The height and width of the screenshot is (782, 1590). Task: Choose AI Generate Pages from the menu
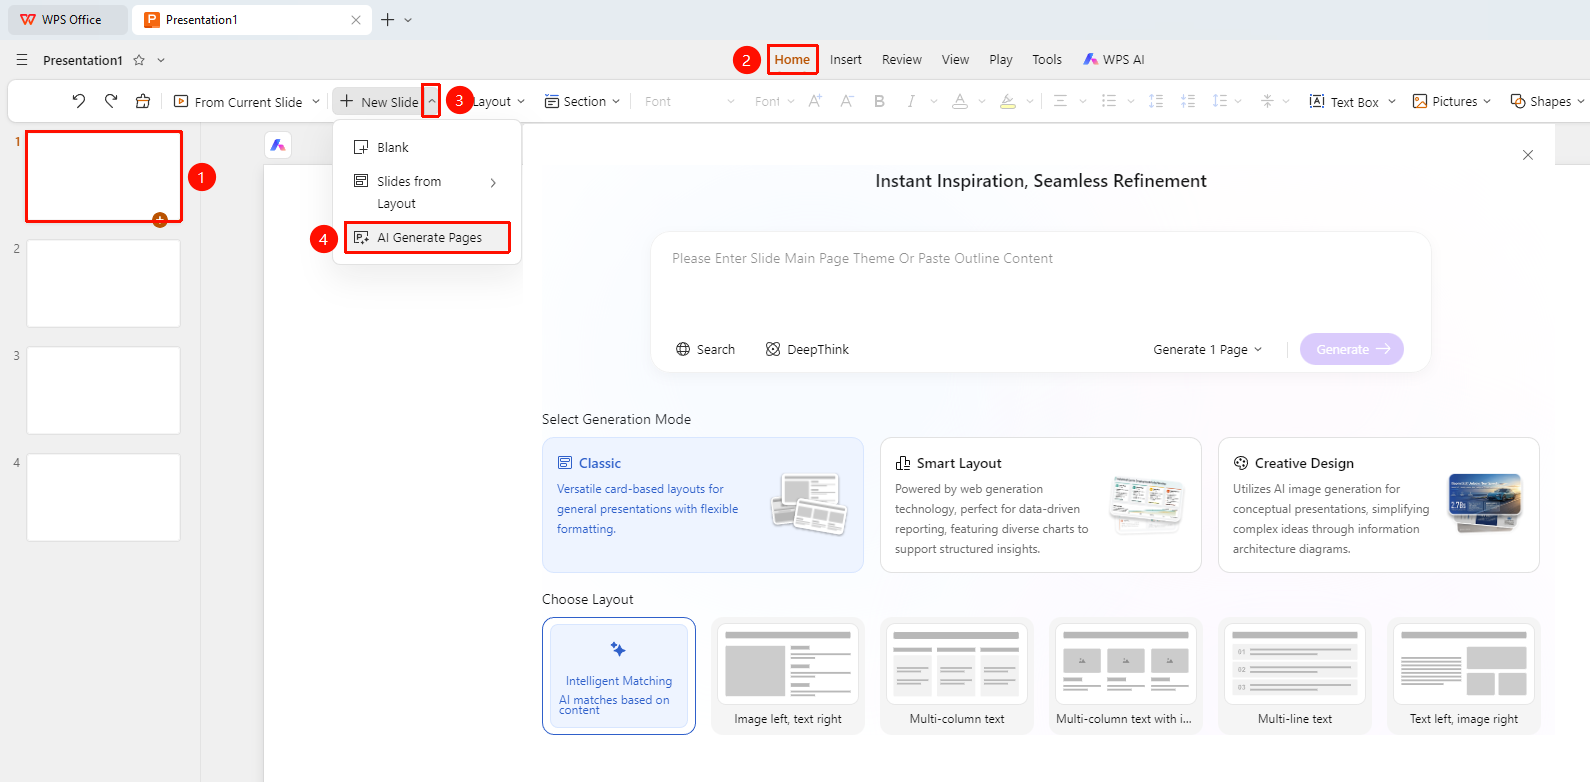click(427, 237)
